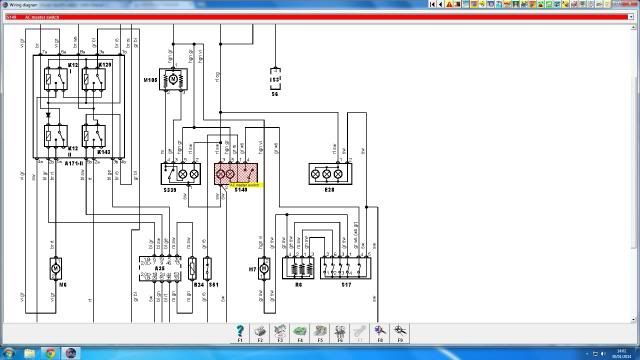Image resolution: width=640 pixels, height=360 pixels.
Task: Select the E28 lamp component in diagram
Action: click(x=330, y=174)
